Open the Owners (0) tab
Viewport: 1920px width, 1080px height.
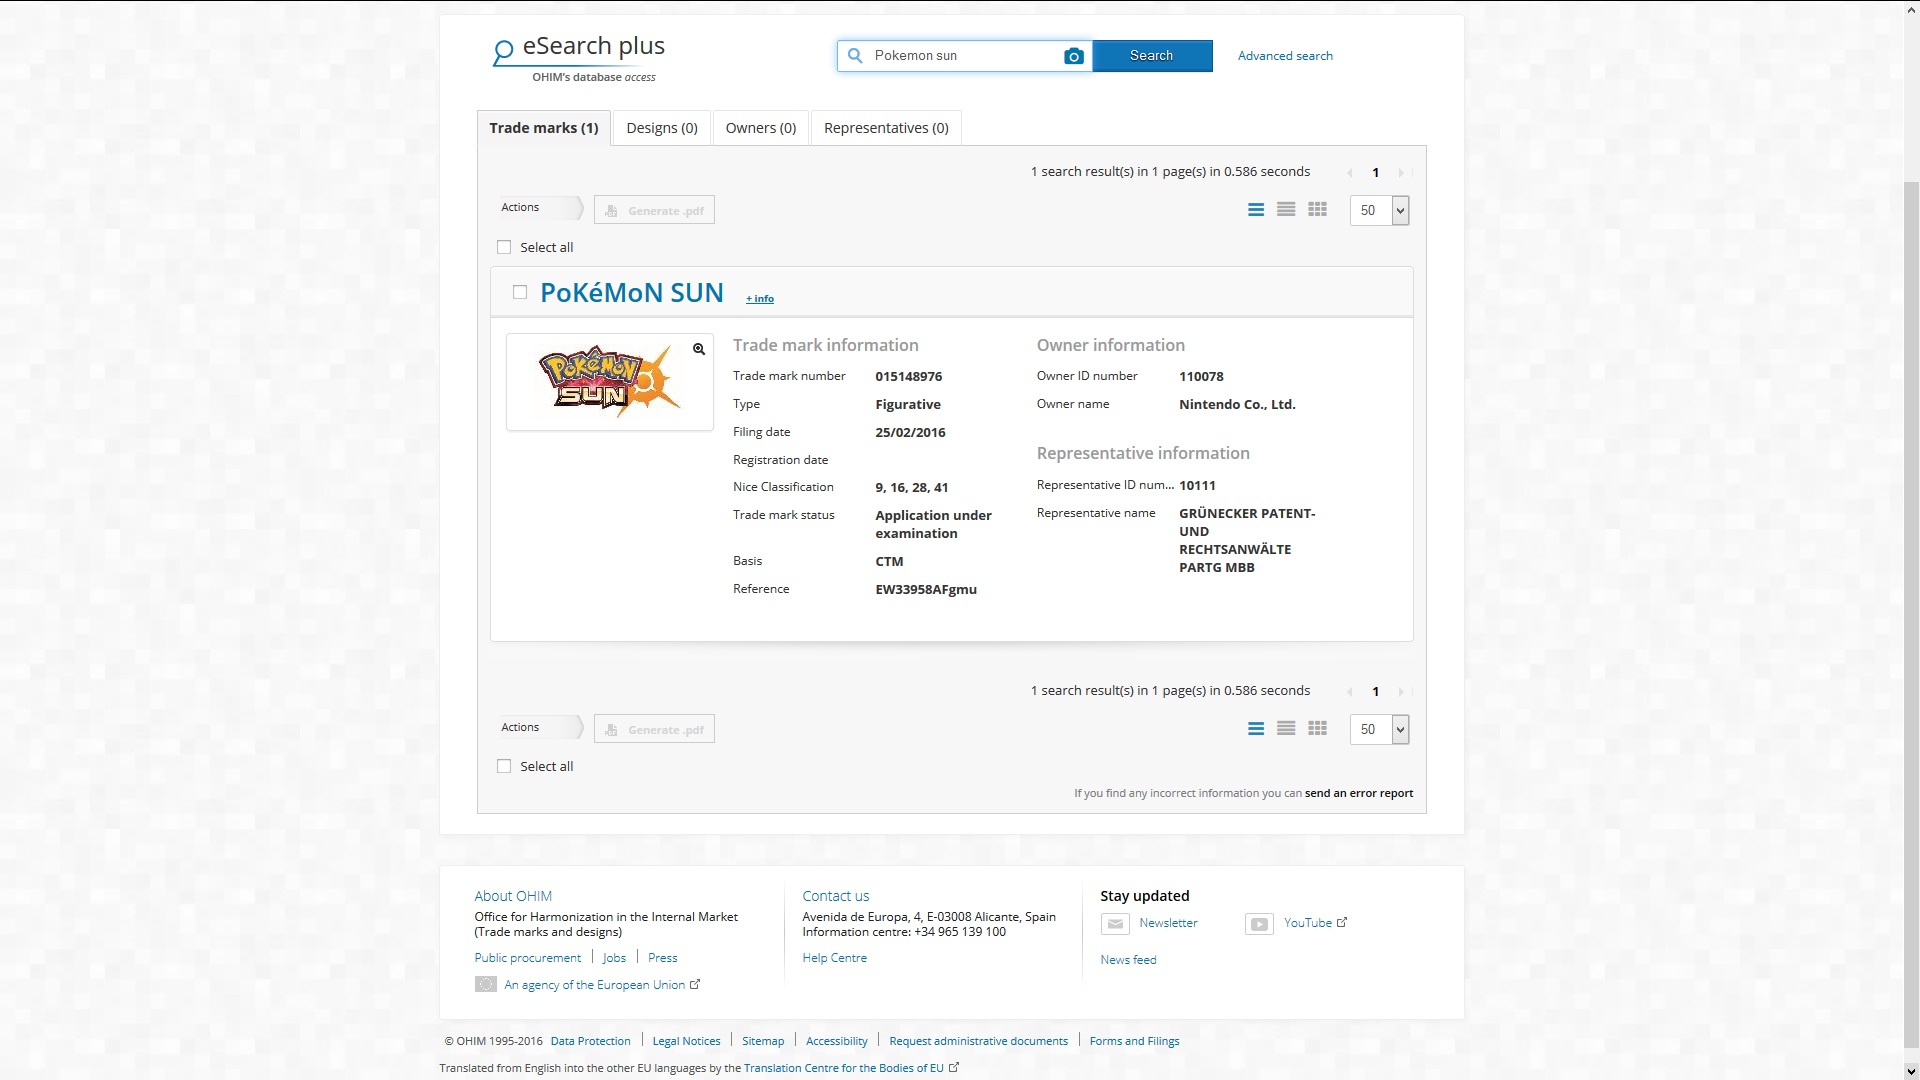coord(760,128)
